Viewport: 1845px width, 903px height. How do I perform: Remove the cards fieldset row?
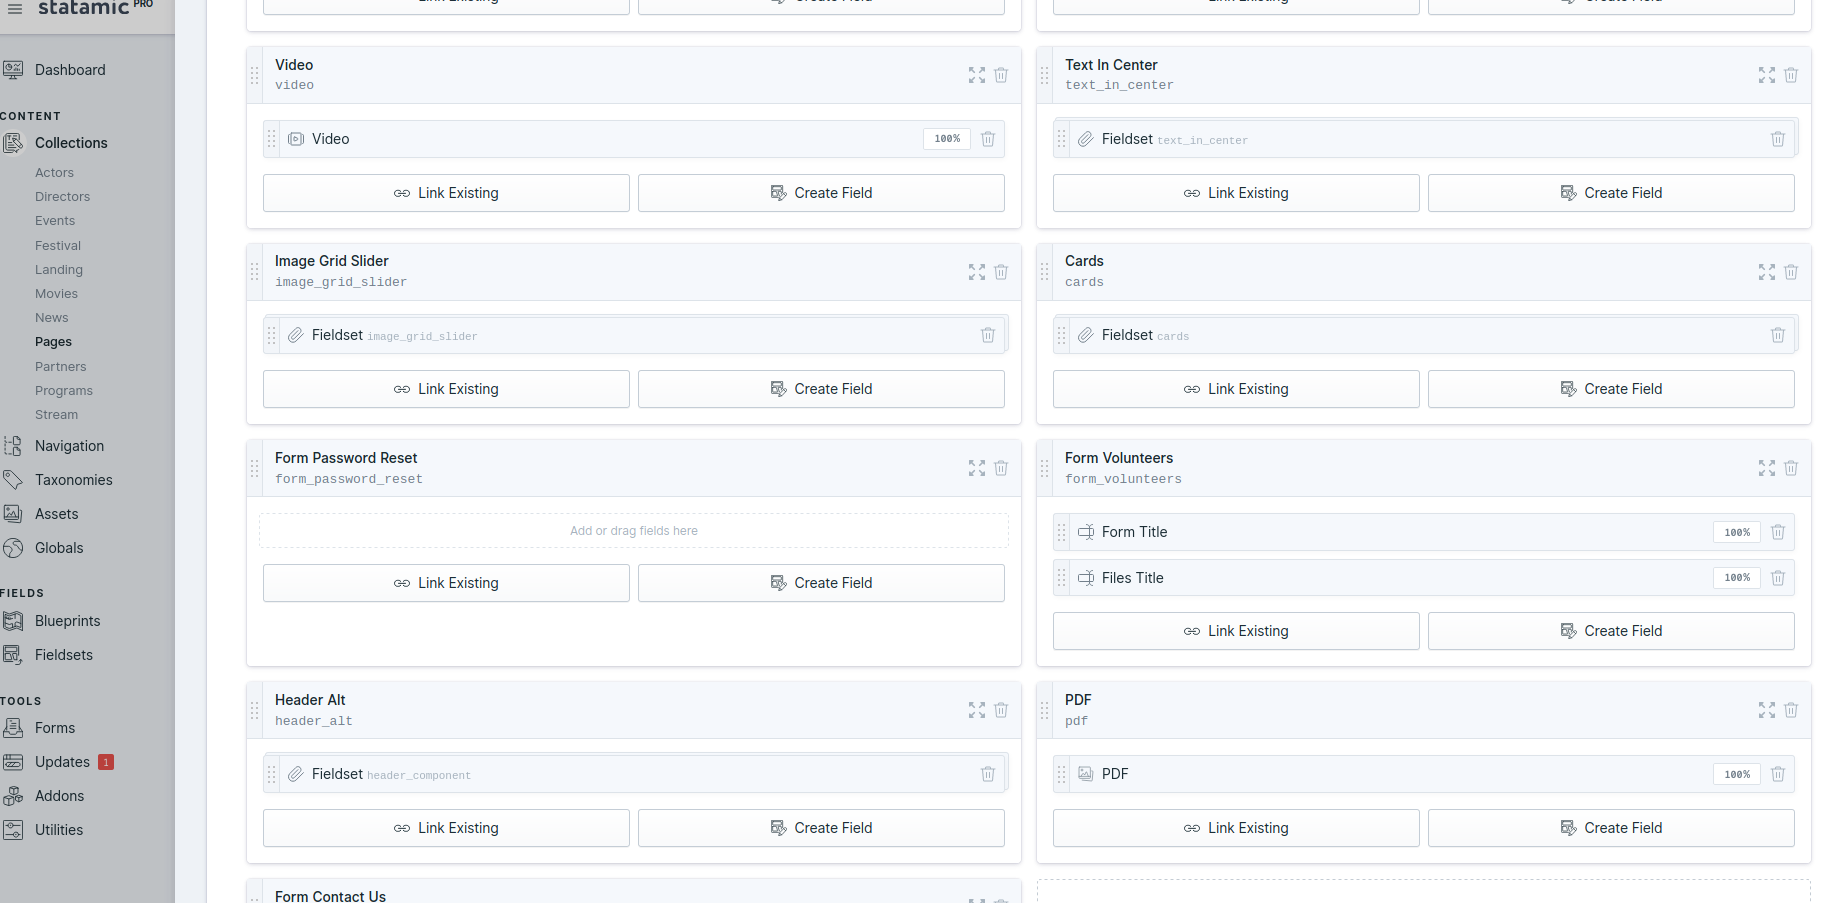(x=1778, y=335)
